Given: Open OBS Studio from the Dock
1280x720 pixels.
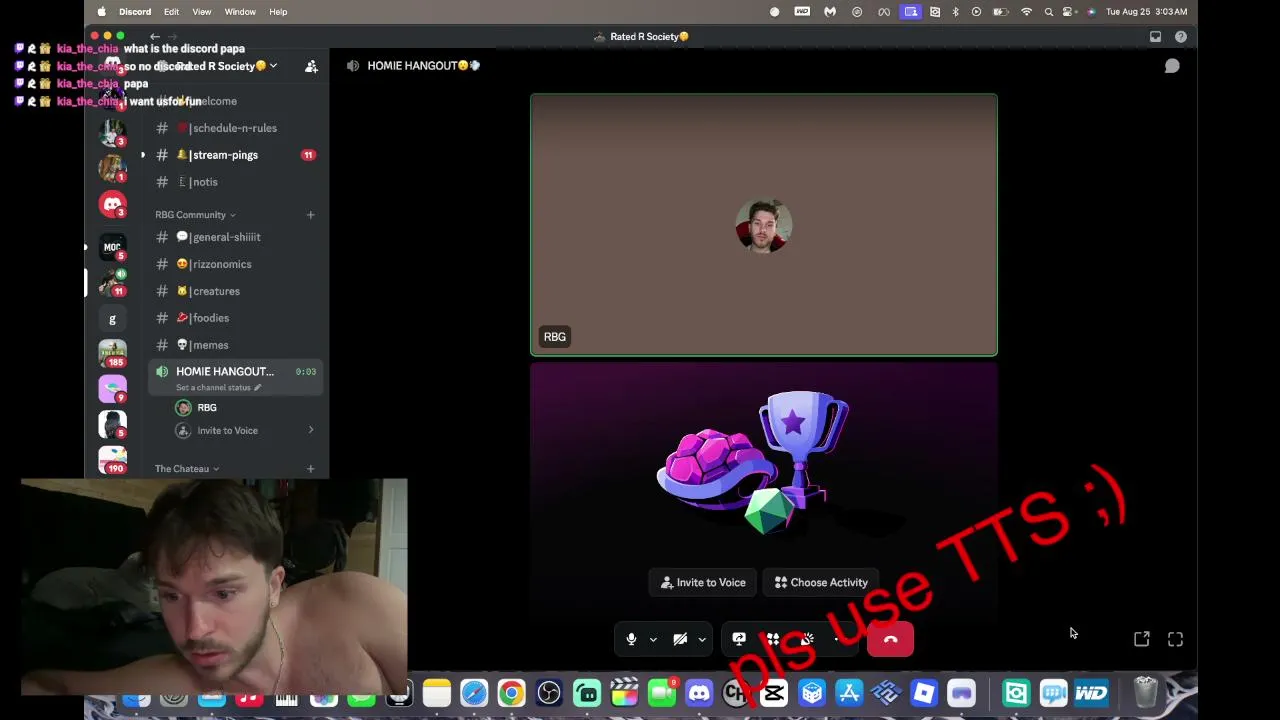Looking at the screenshot, I should click(x=549, y=693).
